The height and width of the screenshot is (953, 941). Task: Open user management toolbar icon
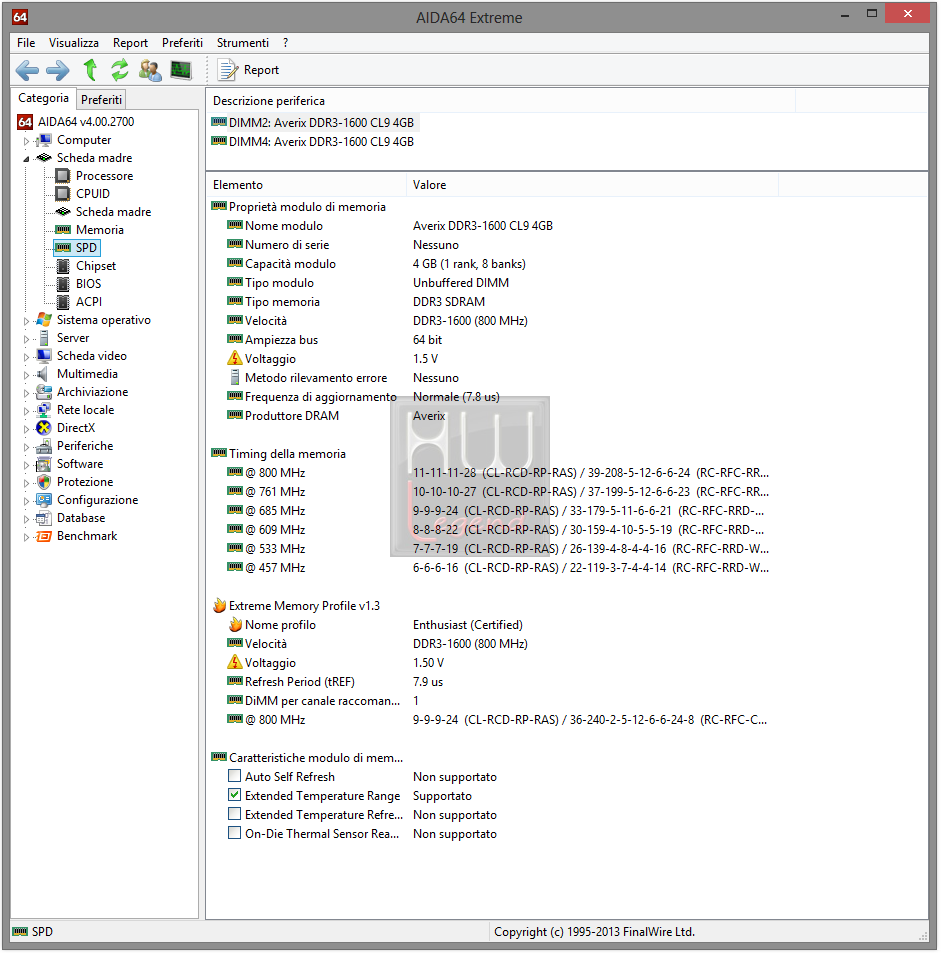click(150, 70)
